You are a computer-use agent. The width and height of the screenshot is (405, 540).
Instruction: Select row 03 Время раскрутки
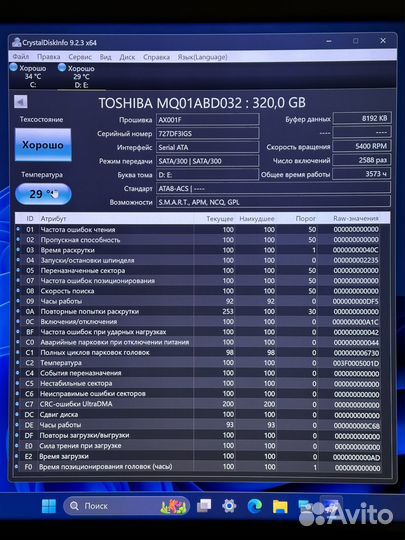coord(198,250)
